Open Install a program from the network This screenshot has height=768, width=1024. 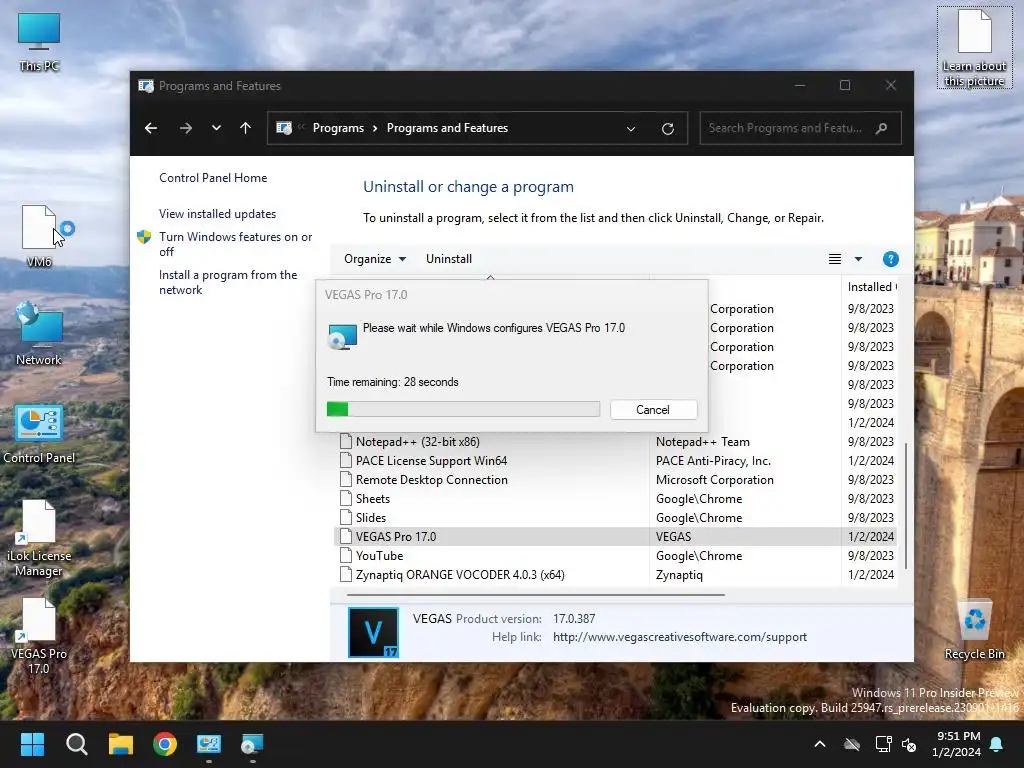[x=228, y=282]
